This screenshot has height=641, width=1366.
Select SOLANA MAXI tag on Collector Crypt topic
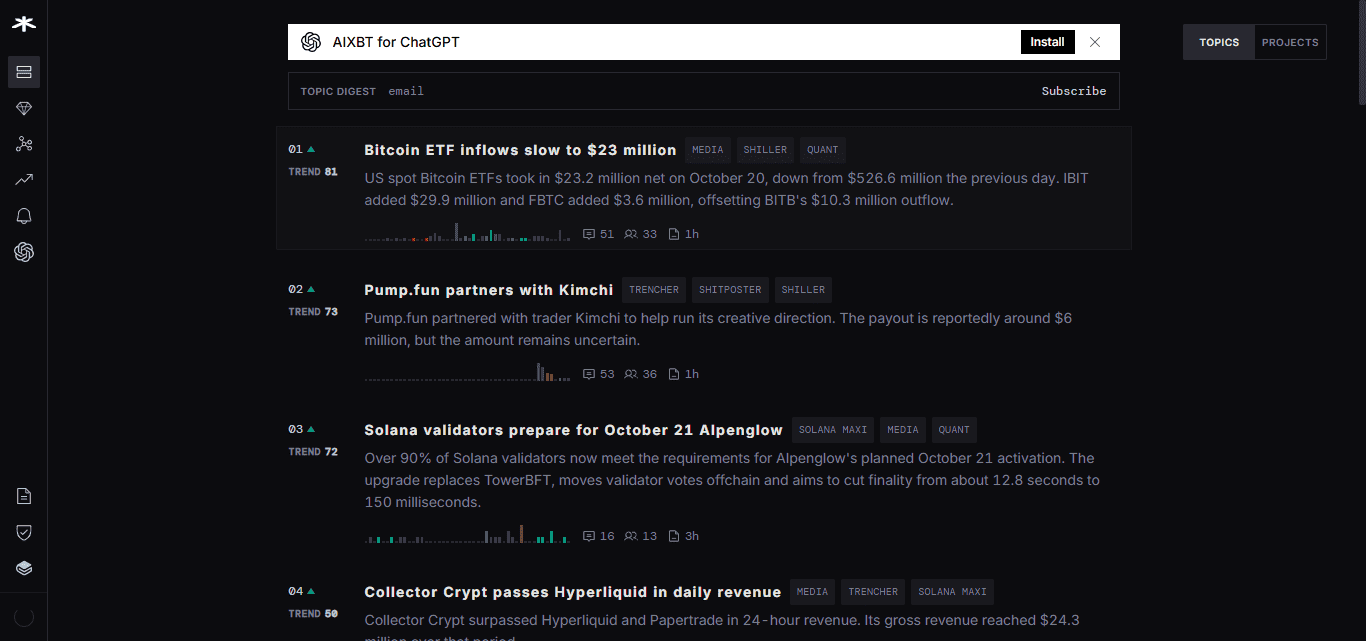[952, 592]
